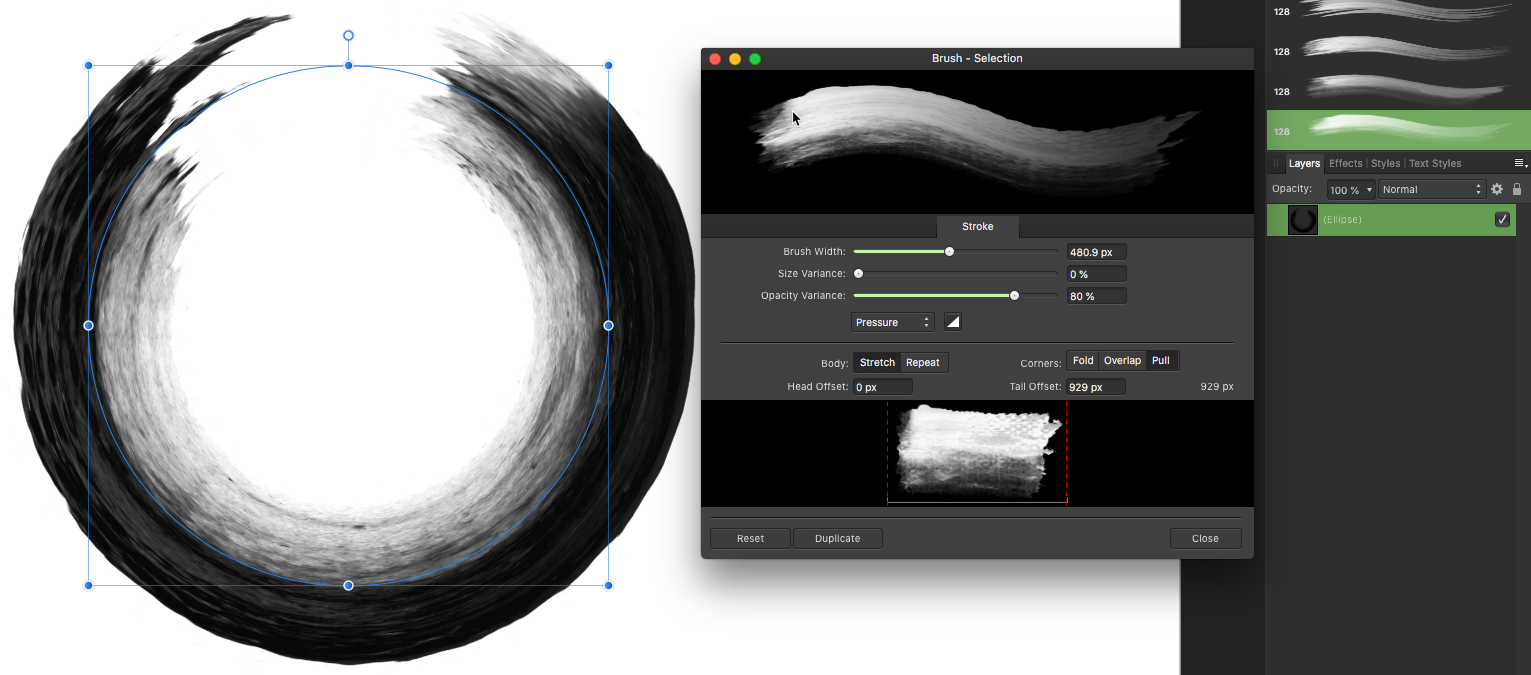Toggle the Ellipse layer visibility checkbox
The width and height of the screenshot is (1531, 675).
pyautogui.click(x=1502, y=220)
